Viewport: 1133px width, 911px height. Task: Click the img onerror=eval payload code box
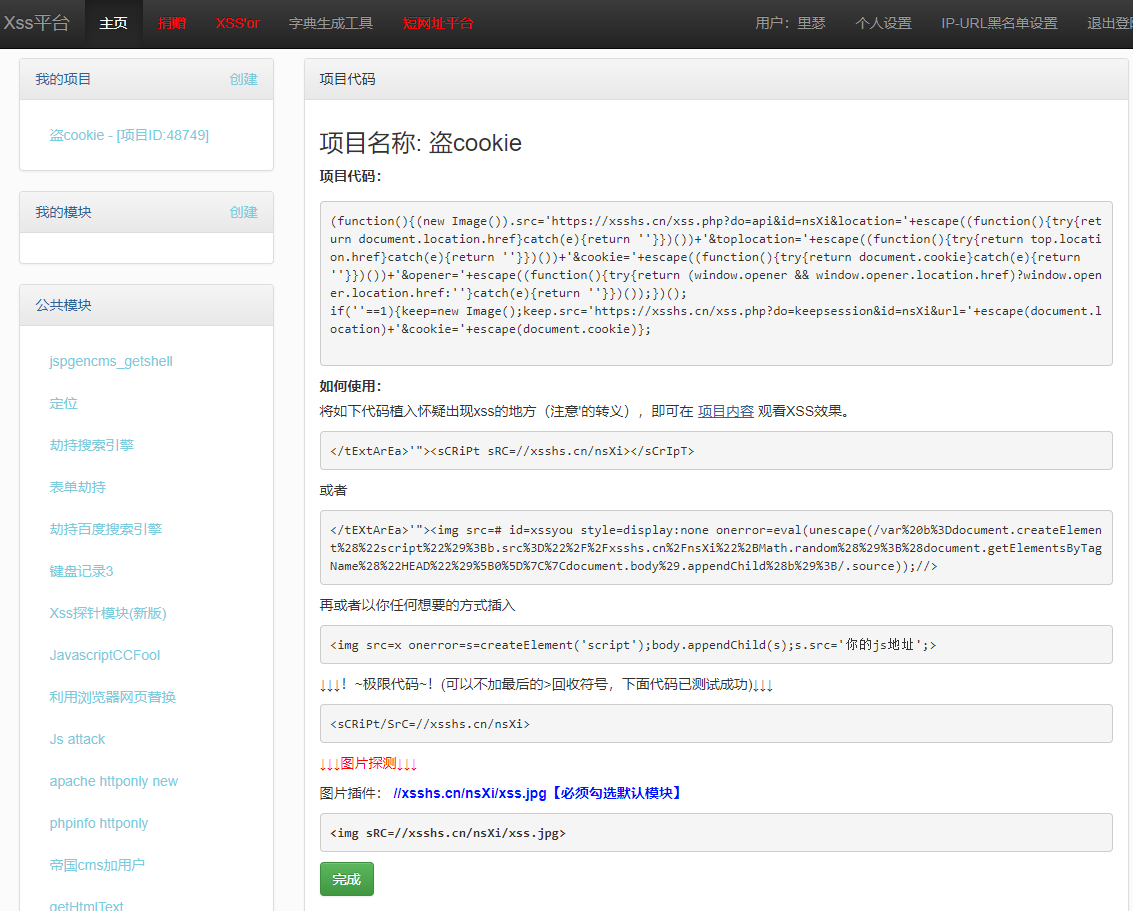[716, 548]
